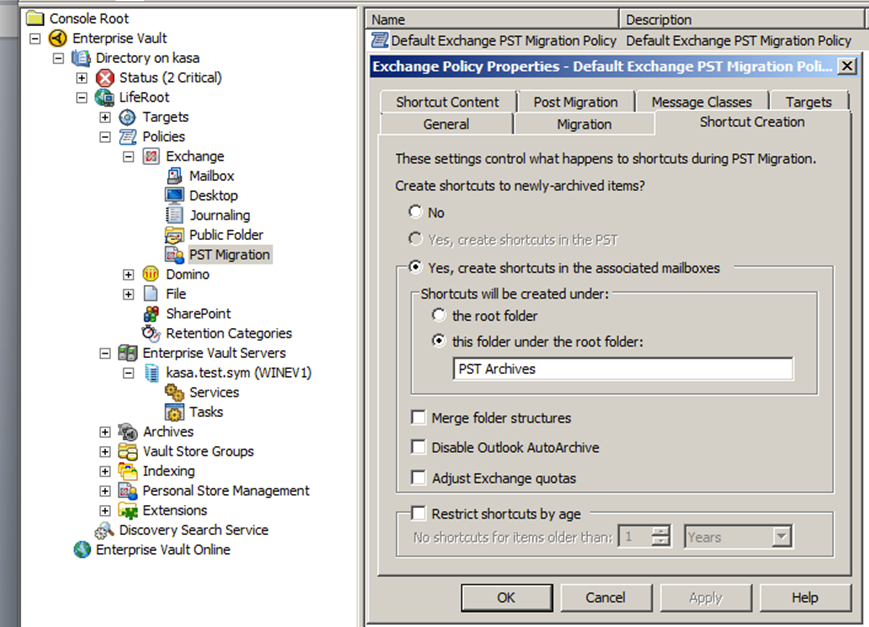This screenshot has height=627, width=869.
Task: Click the Targets node icon in tree
Action: point(127,117)
